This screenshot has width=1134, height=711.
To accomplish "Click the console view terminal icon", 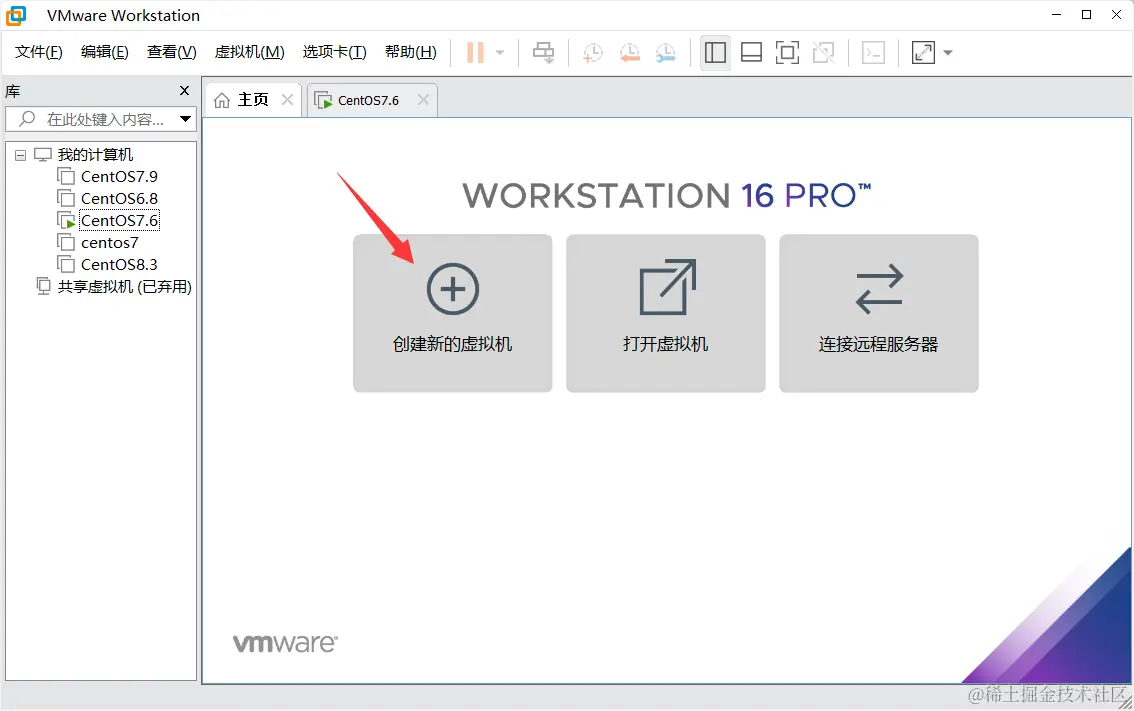I will [874, 52].
